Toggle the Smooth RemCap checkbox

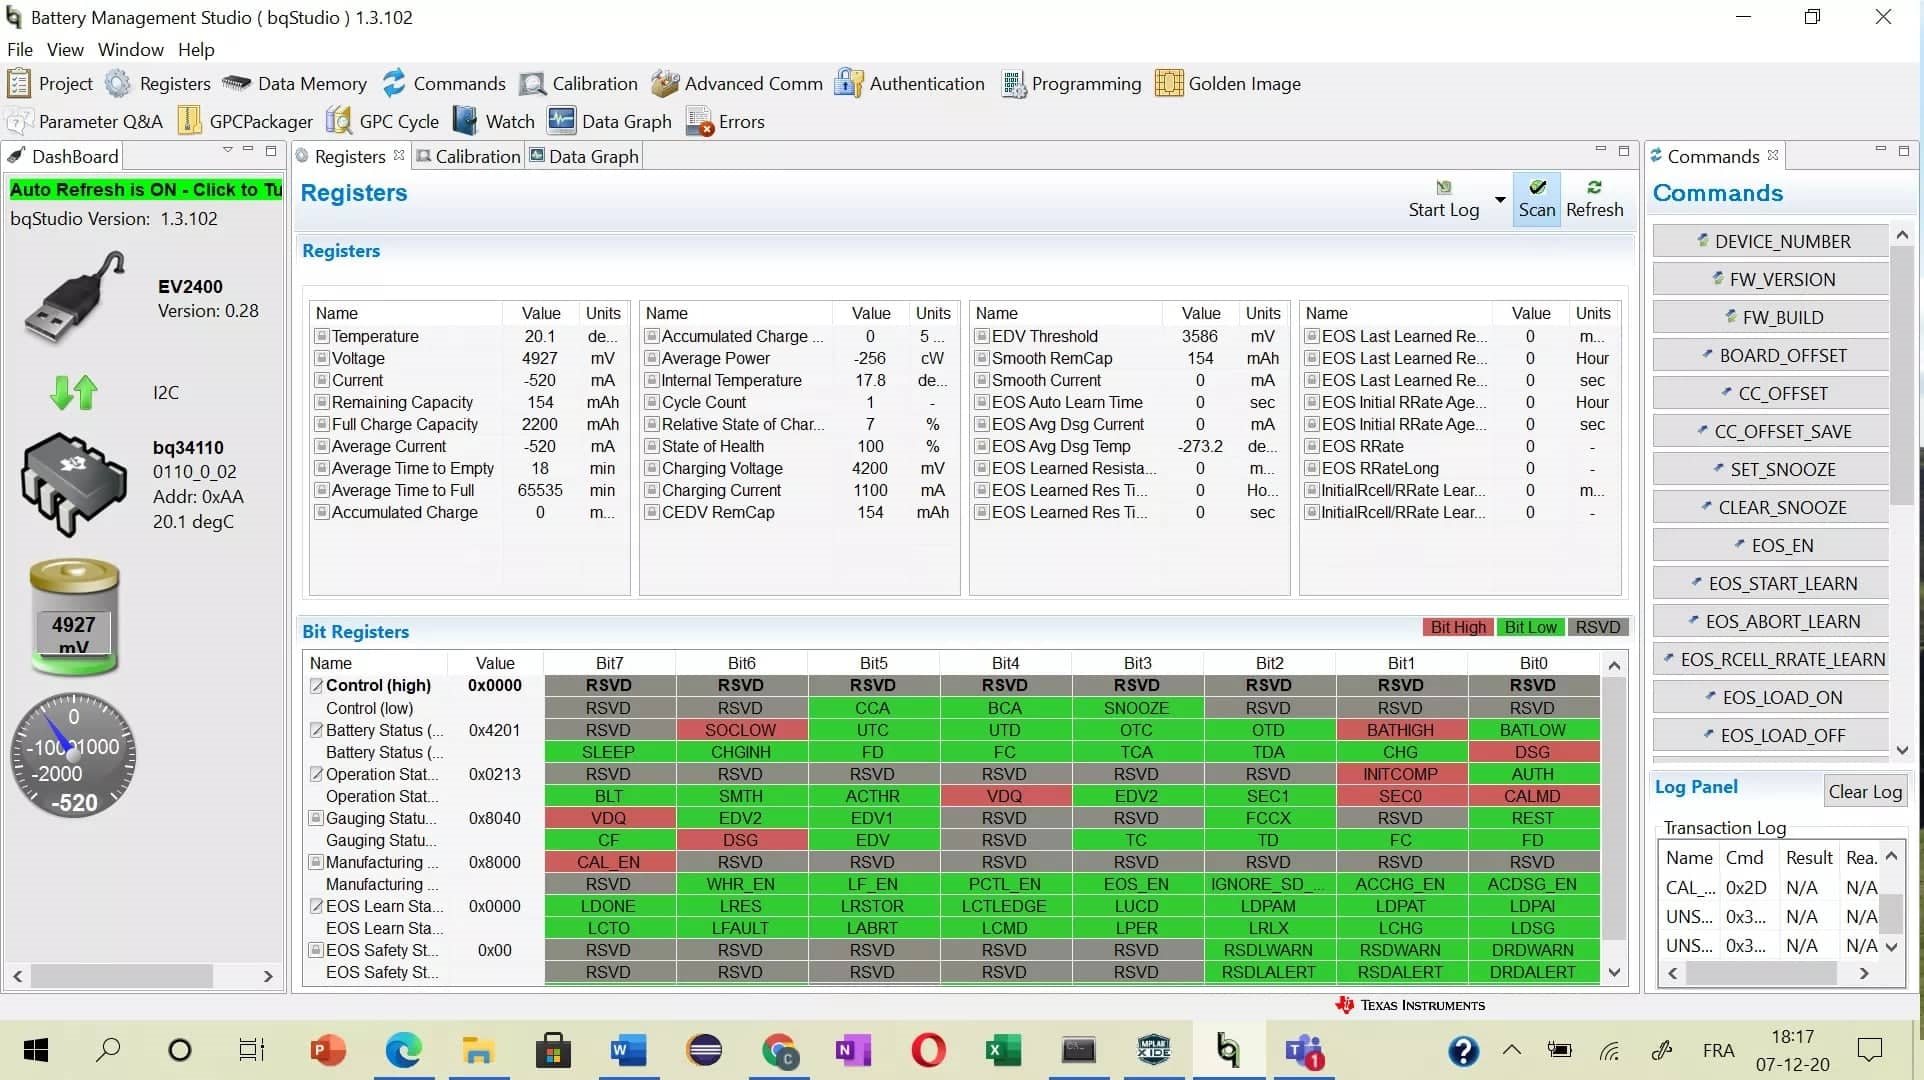[982, 359]
